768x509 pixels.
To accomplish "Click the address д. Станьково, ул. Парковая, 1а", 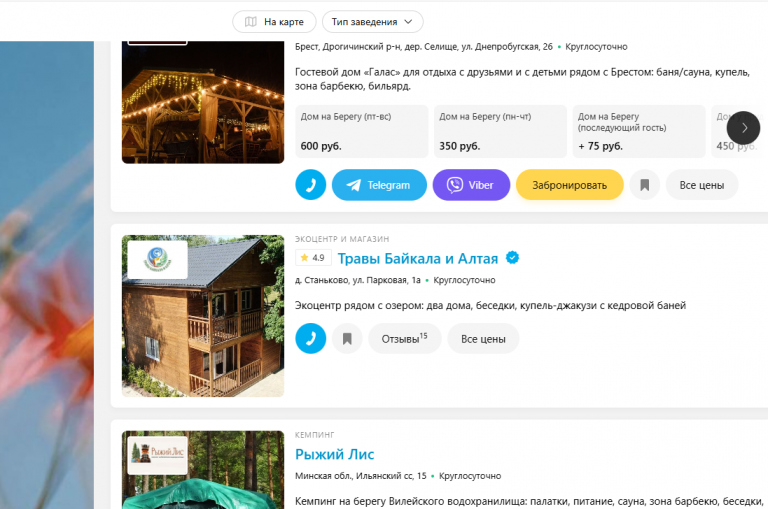I will click(x=358, y=280).
